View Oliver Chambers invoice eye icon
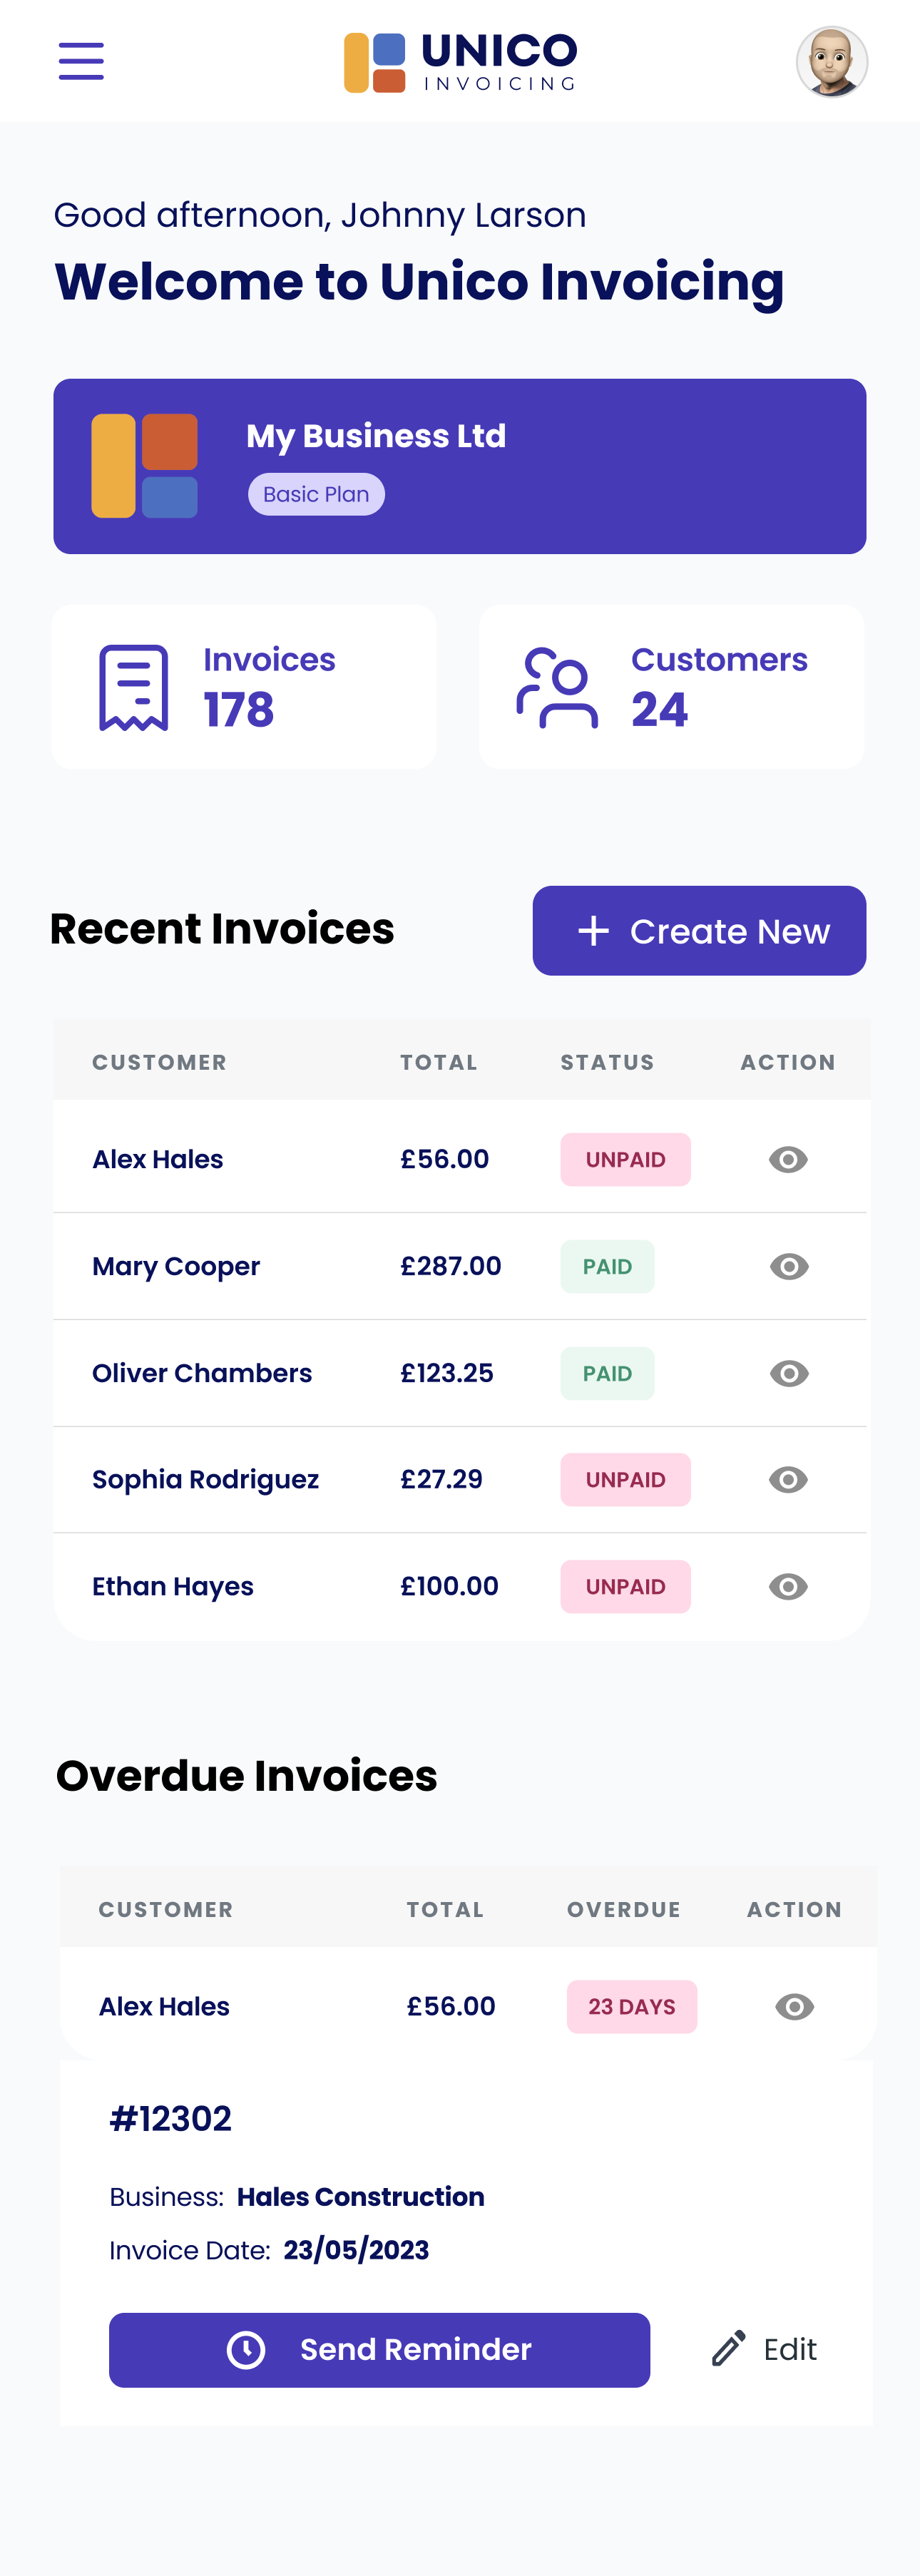 pyautogui.click(x=789, y=1373)
